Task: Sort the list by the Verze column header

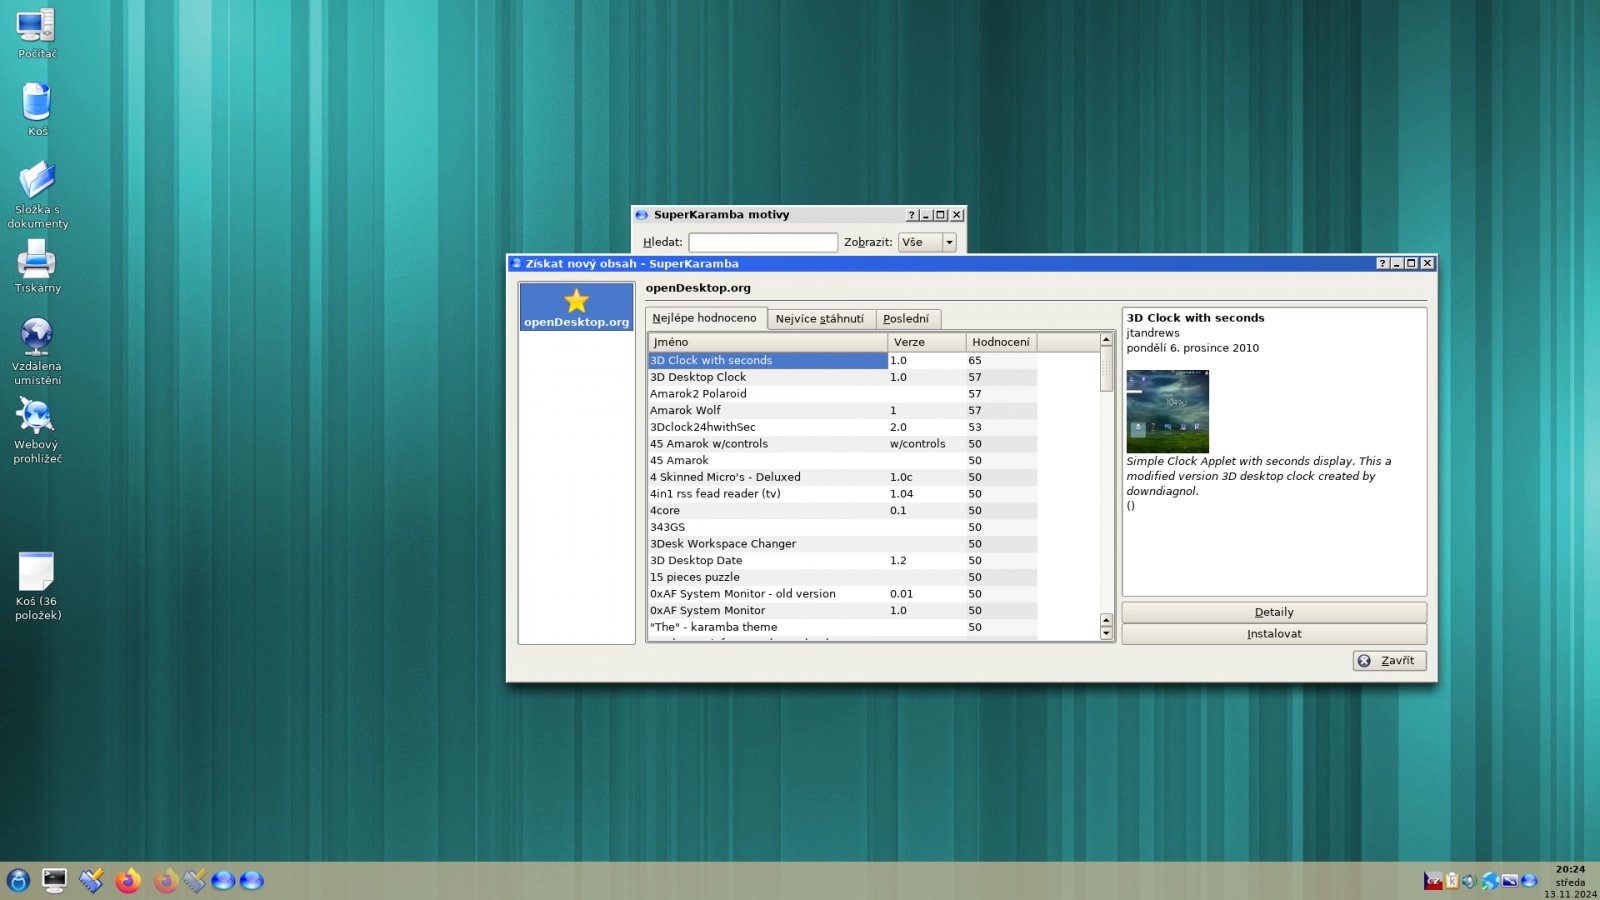Action: (926, 342)
